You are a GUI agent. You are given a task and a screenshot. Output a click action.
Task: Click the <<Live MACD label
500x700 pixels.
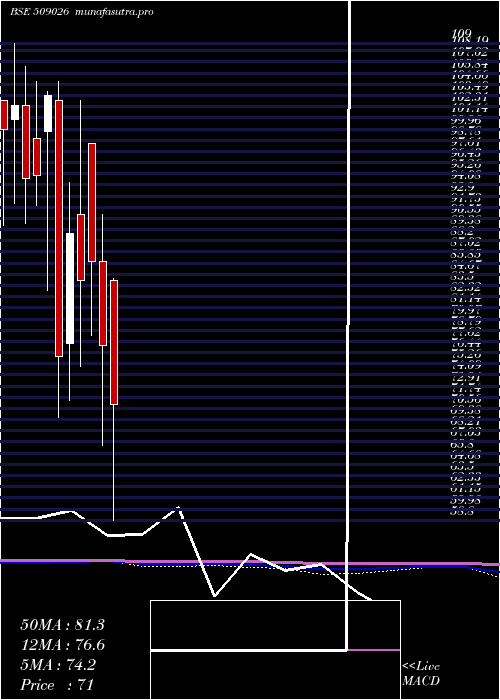(x=421, y=674)
